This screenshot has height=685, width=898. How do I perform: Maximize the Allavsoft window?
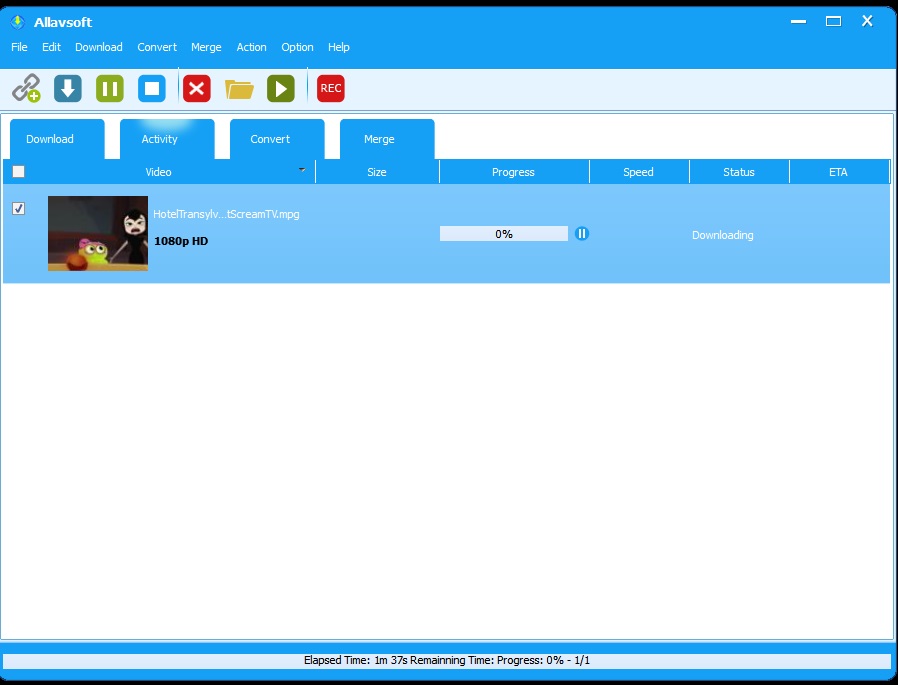coord(833,22)
